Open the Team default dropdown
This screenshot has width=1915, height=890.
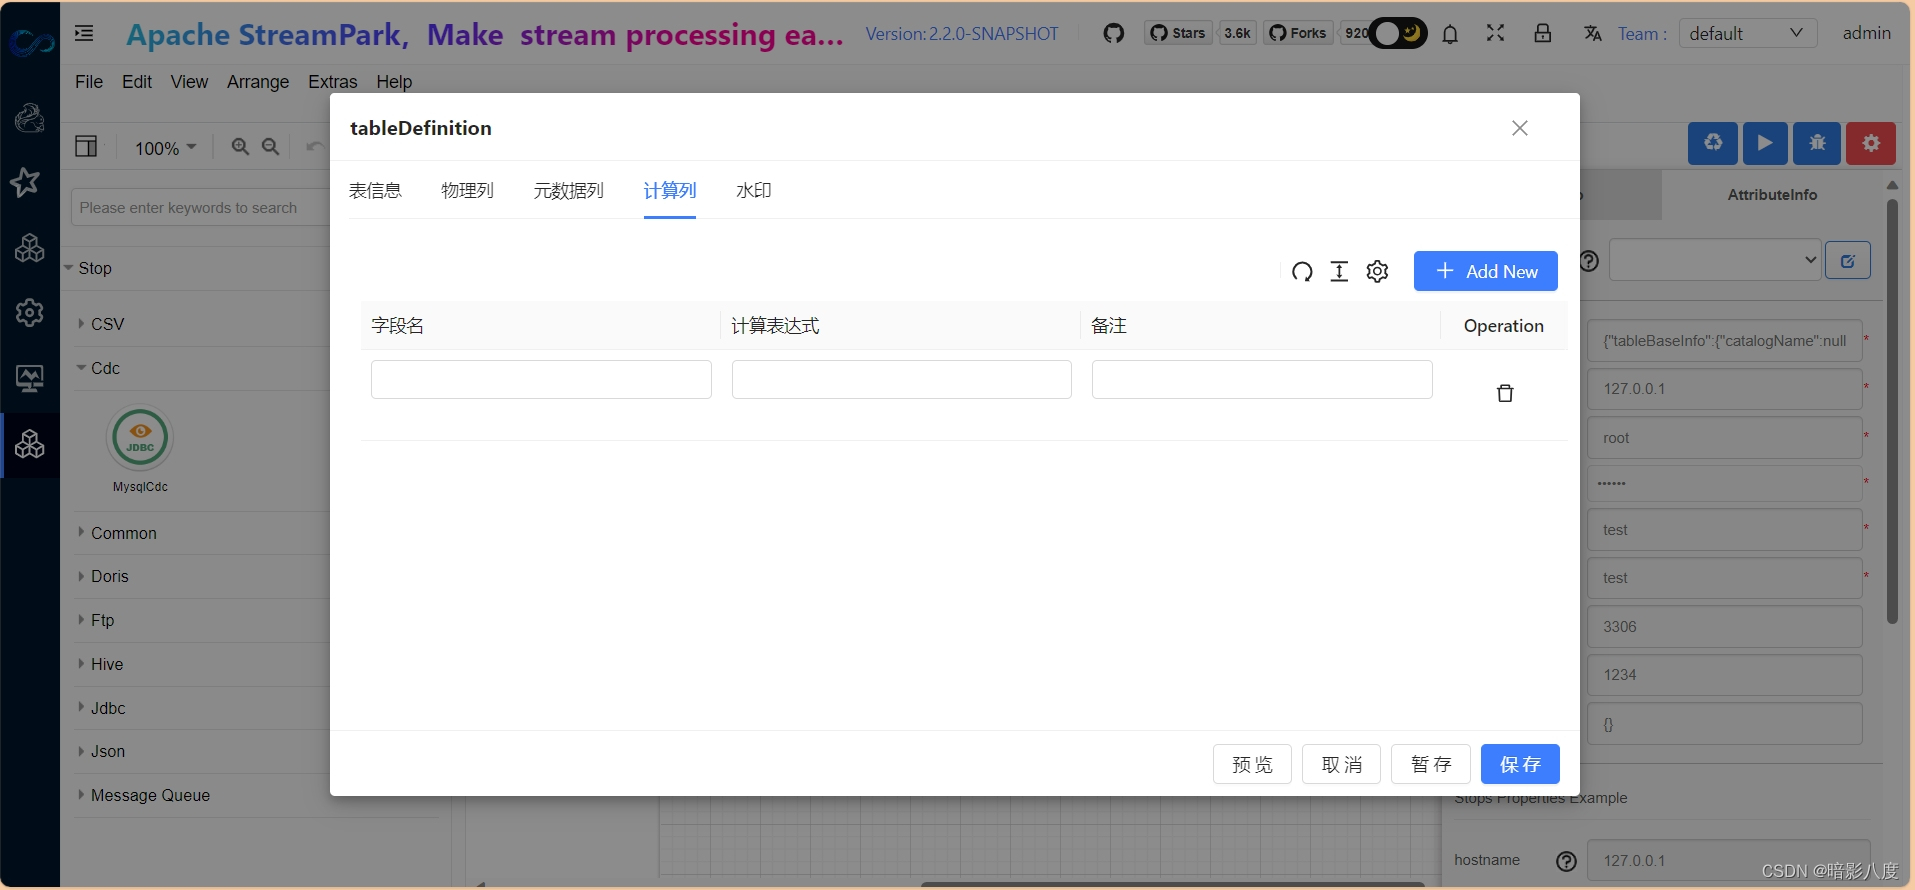click(x=1747, y=33)
